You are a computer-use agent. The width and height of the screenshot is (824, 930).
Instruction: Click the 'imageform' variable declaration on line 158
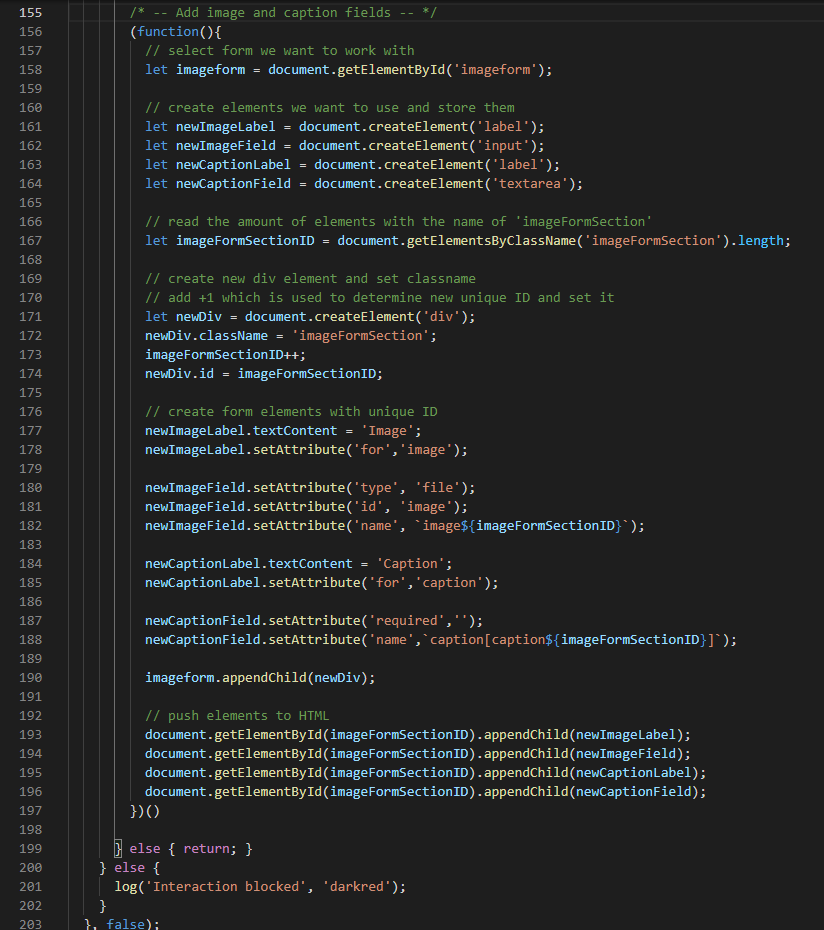[x=211, y=69]
